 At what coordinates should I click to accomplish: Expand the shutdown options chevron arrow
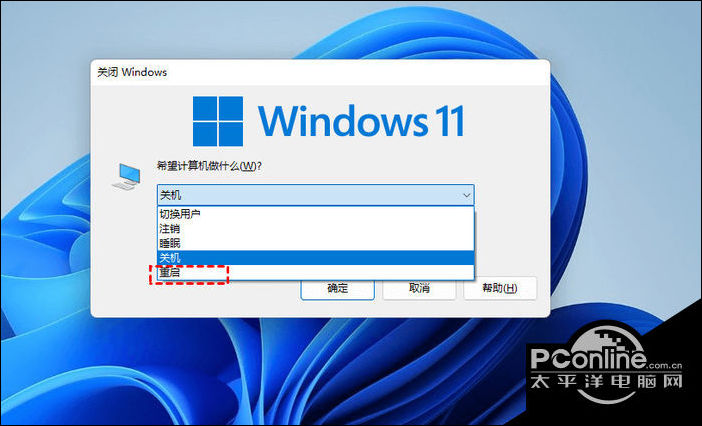click(x=465, y=195)
